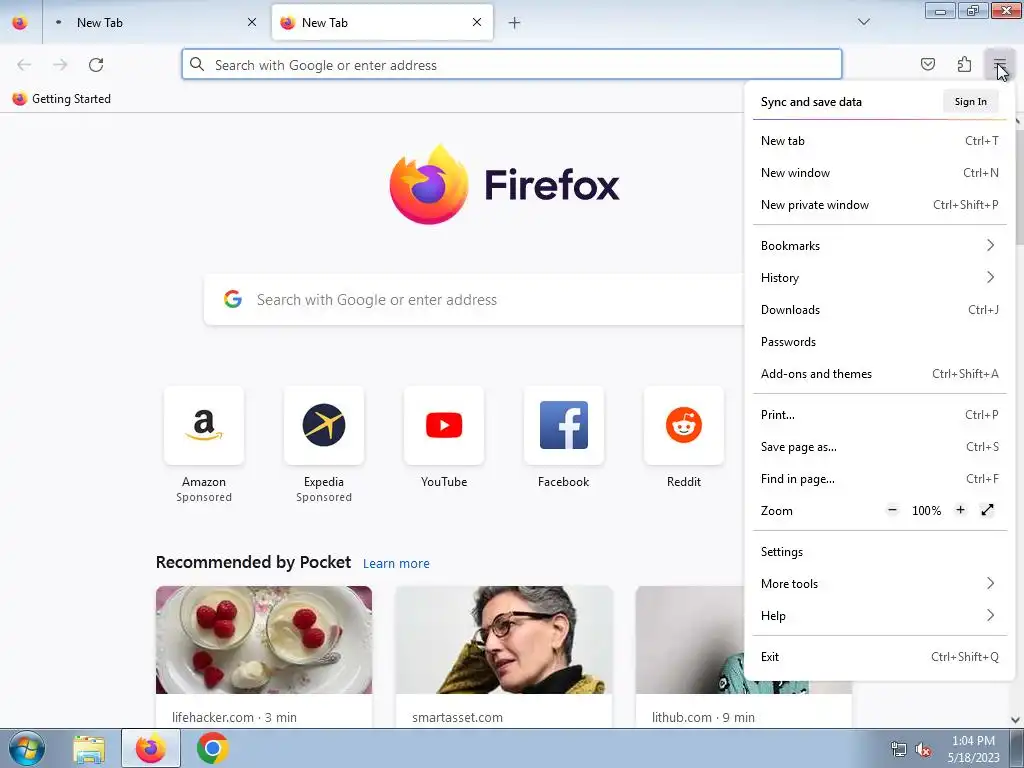Image resolution: width=1024 pixels, height=768 pixels.
Task: Open the Firefox View pinned tab icon
Action: 20,23
